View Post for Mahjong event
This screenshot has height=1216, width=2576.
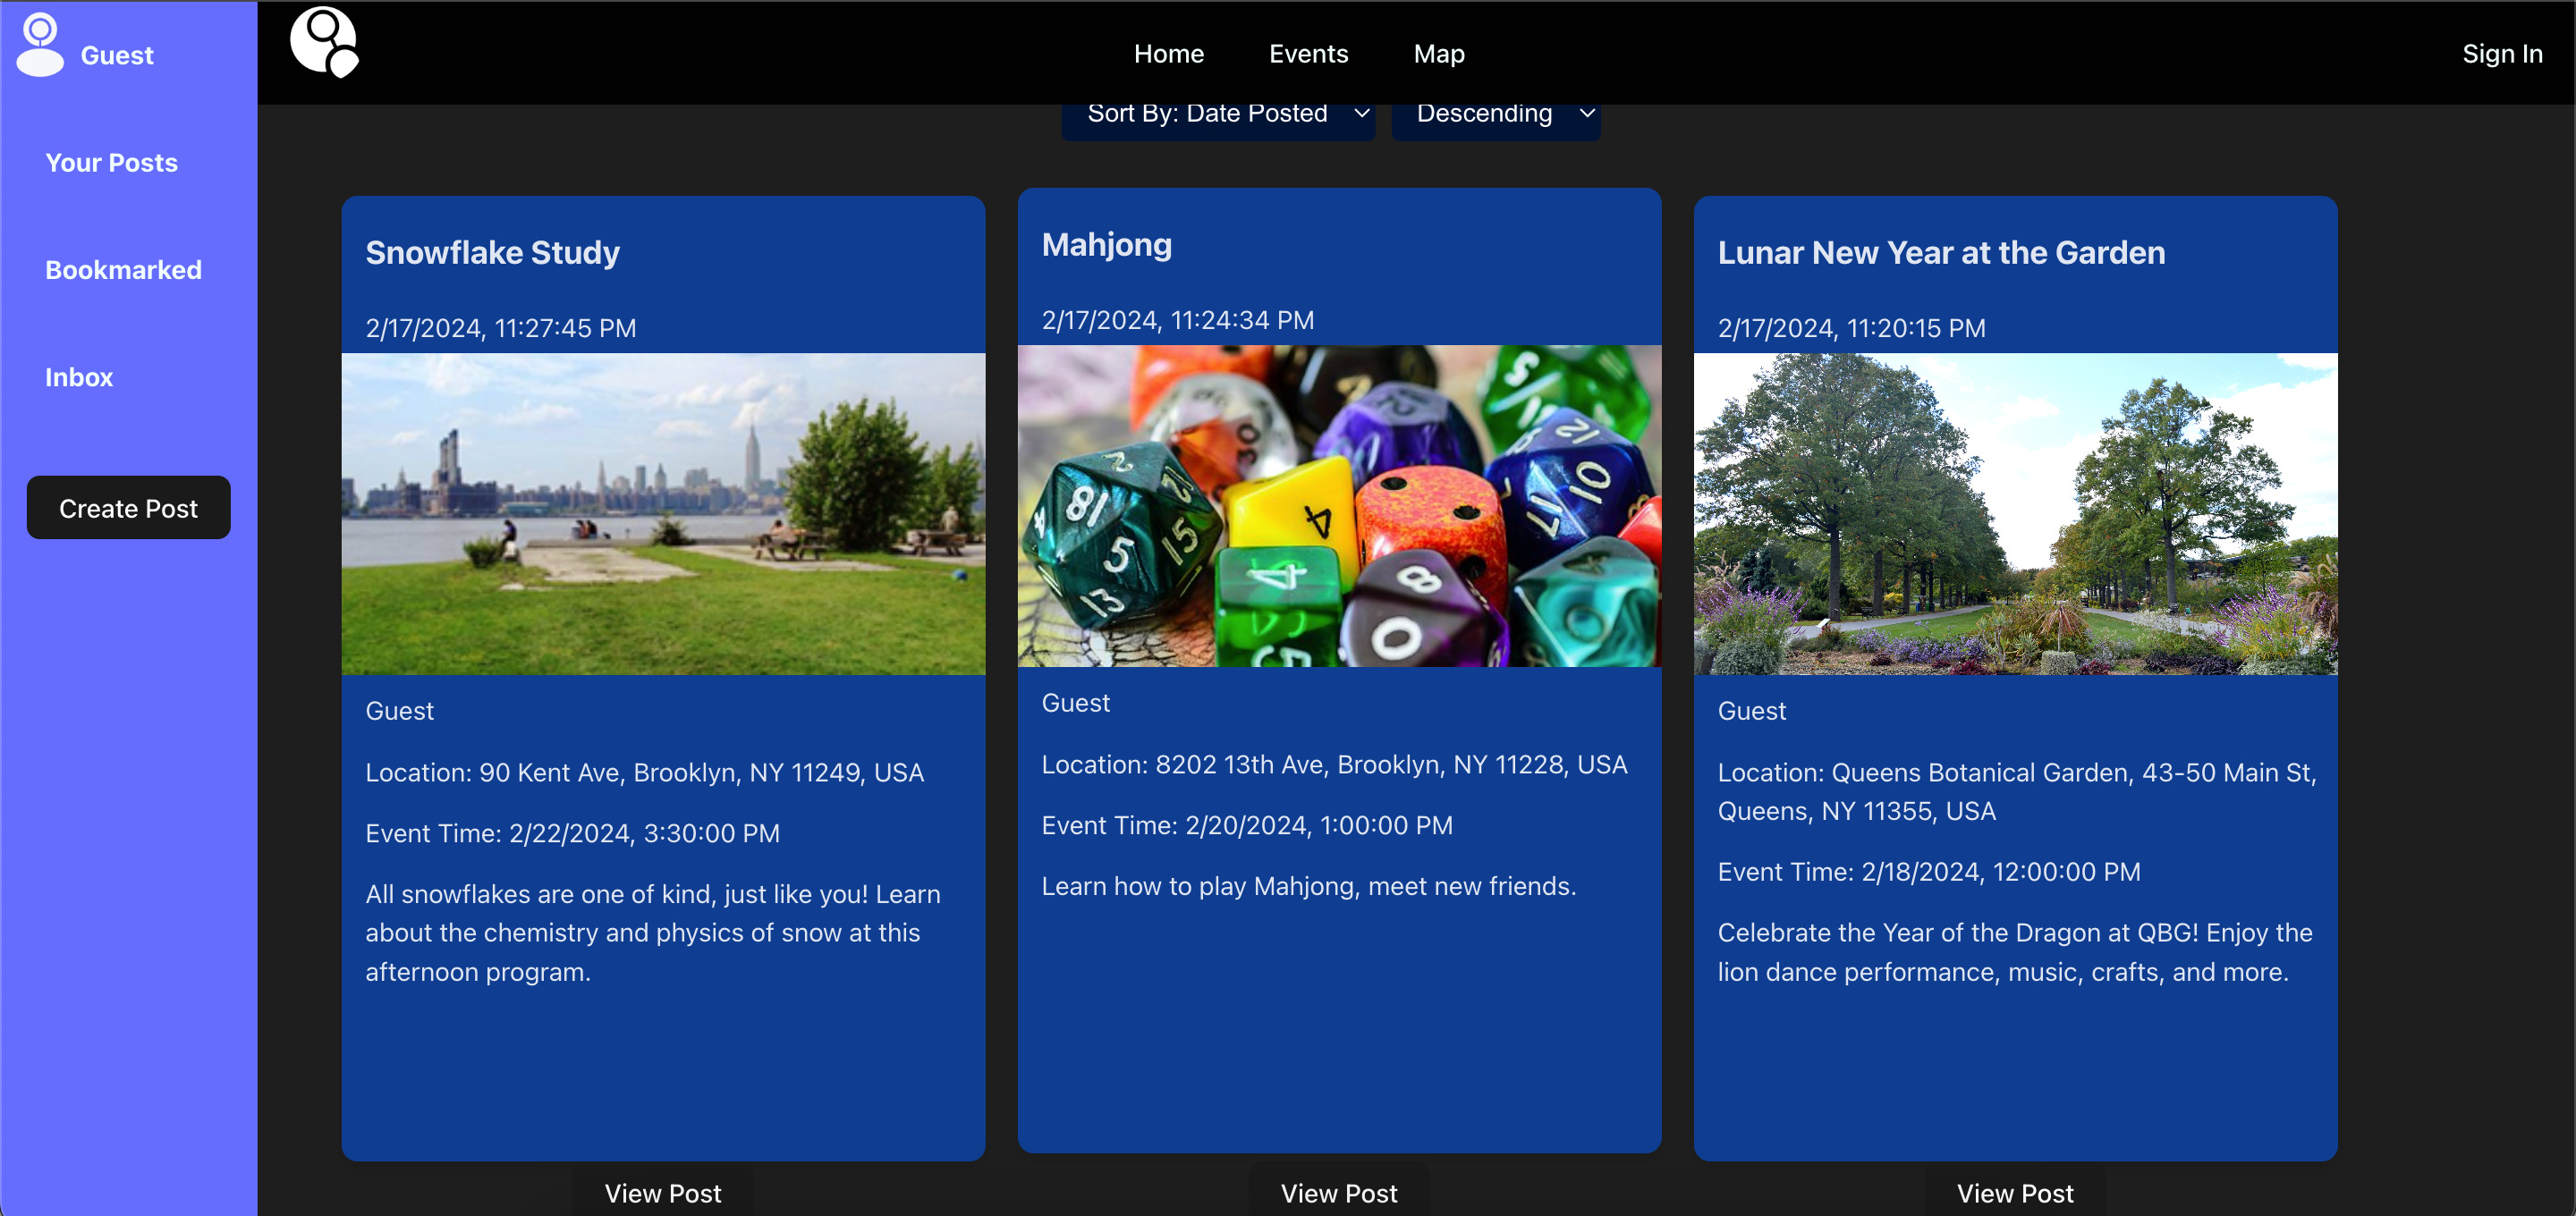point(1338,1192)
